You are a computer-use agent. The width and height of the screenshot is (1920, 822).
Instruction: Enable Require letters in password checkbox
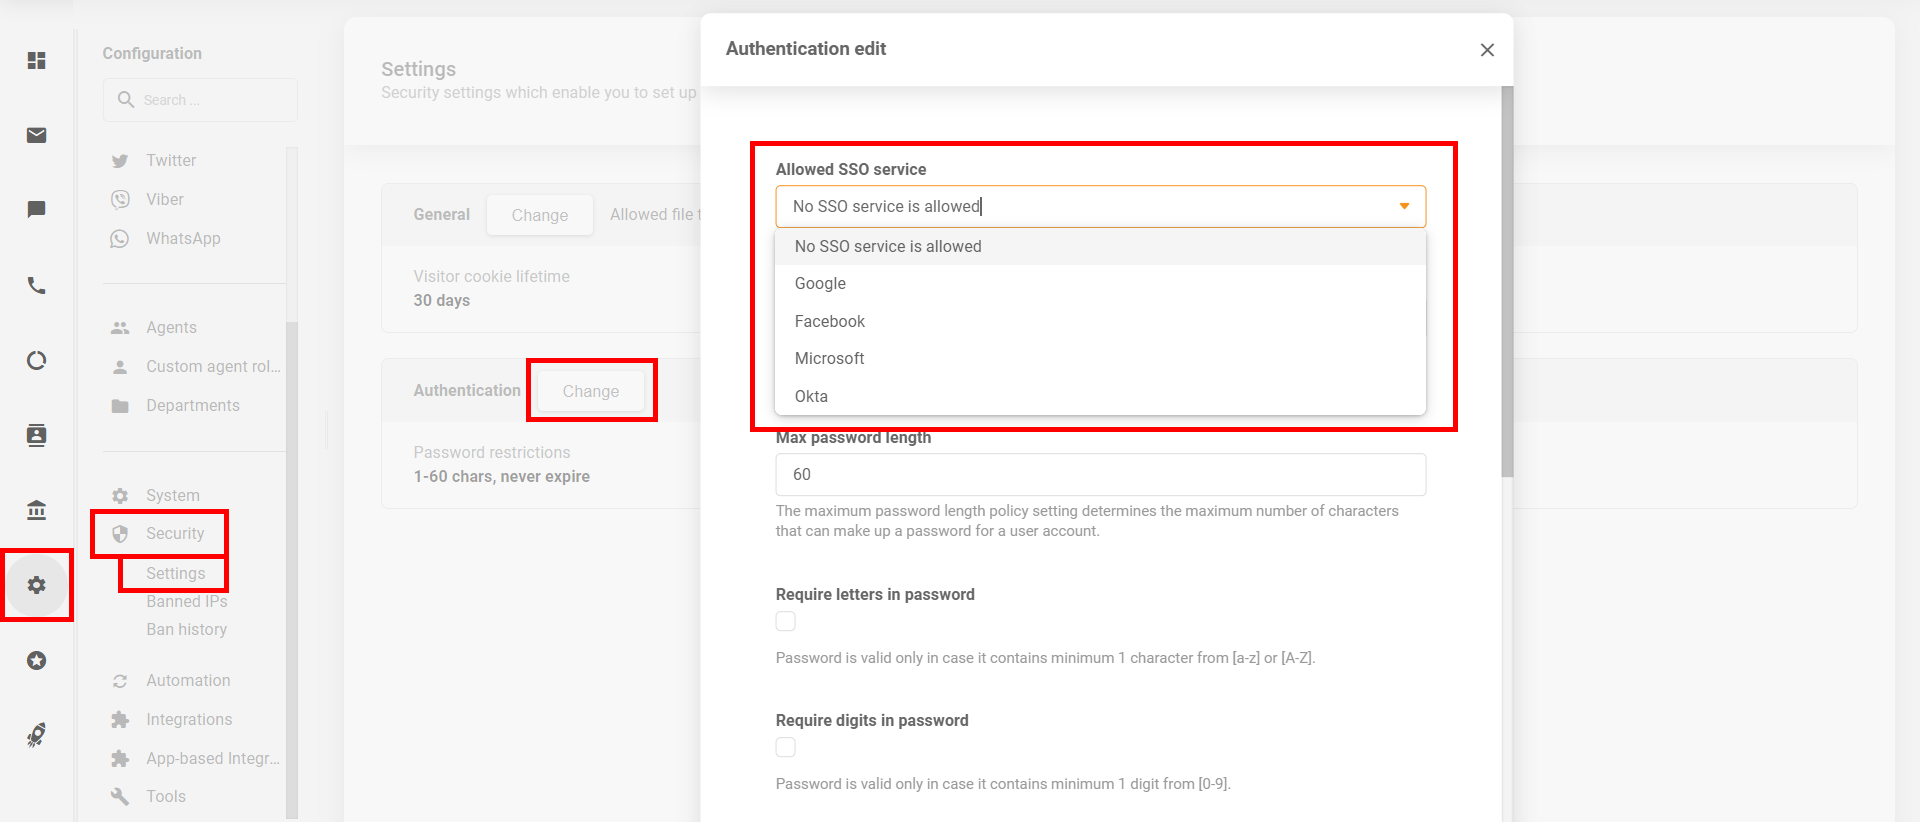786,622
